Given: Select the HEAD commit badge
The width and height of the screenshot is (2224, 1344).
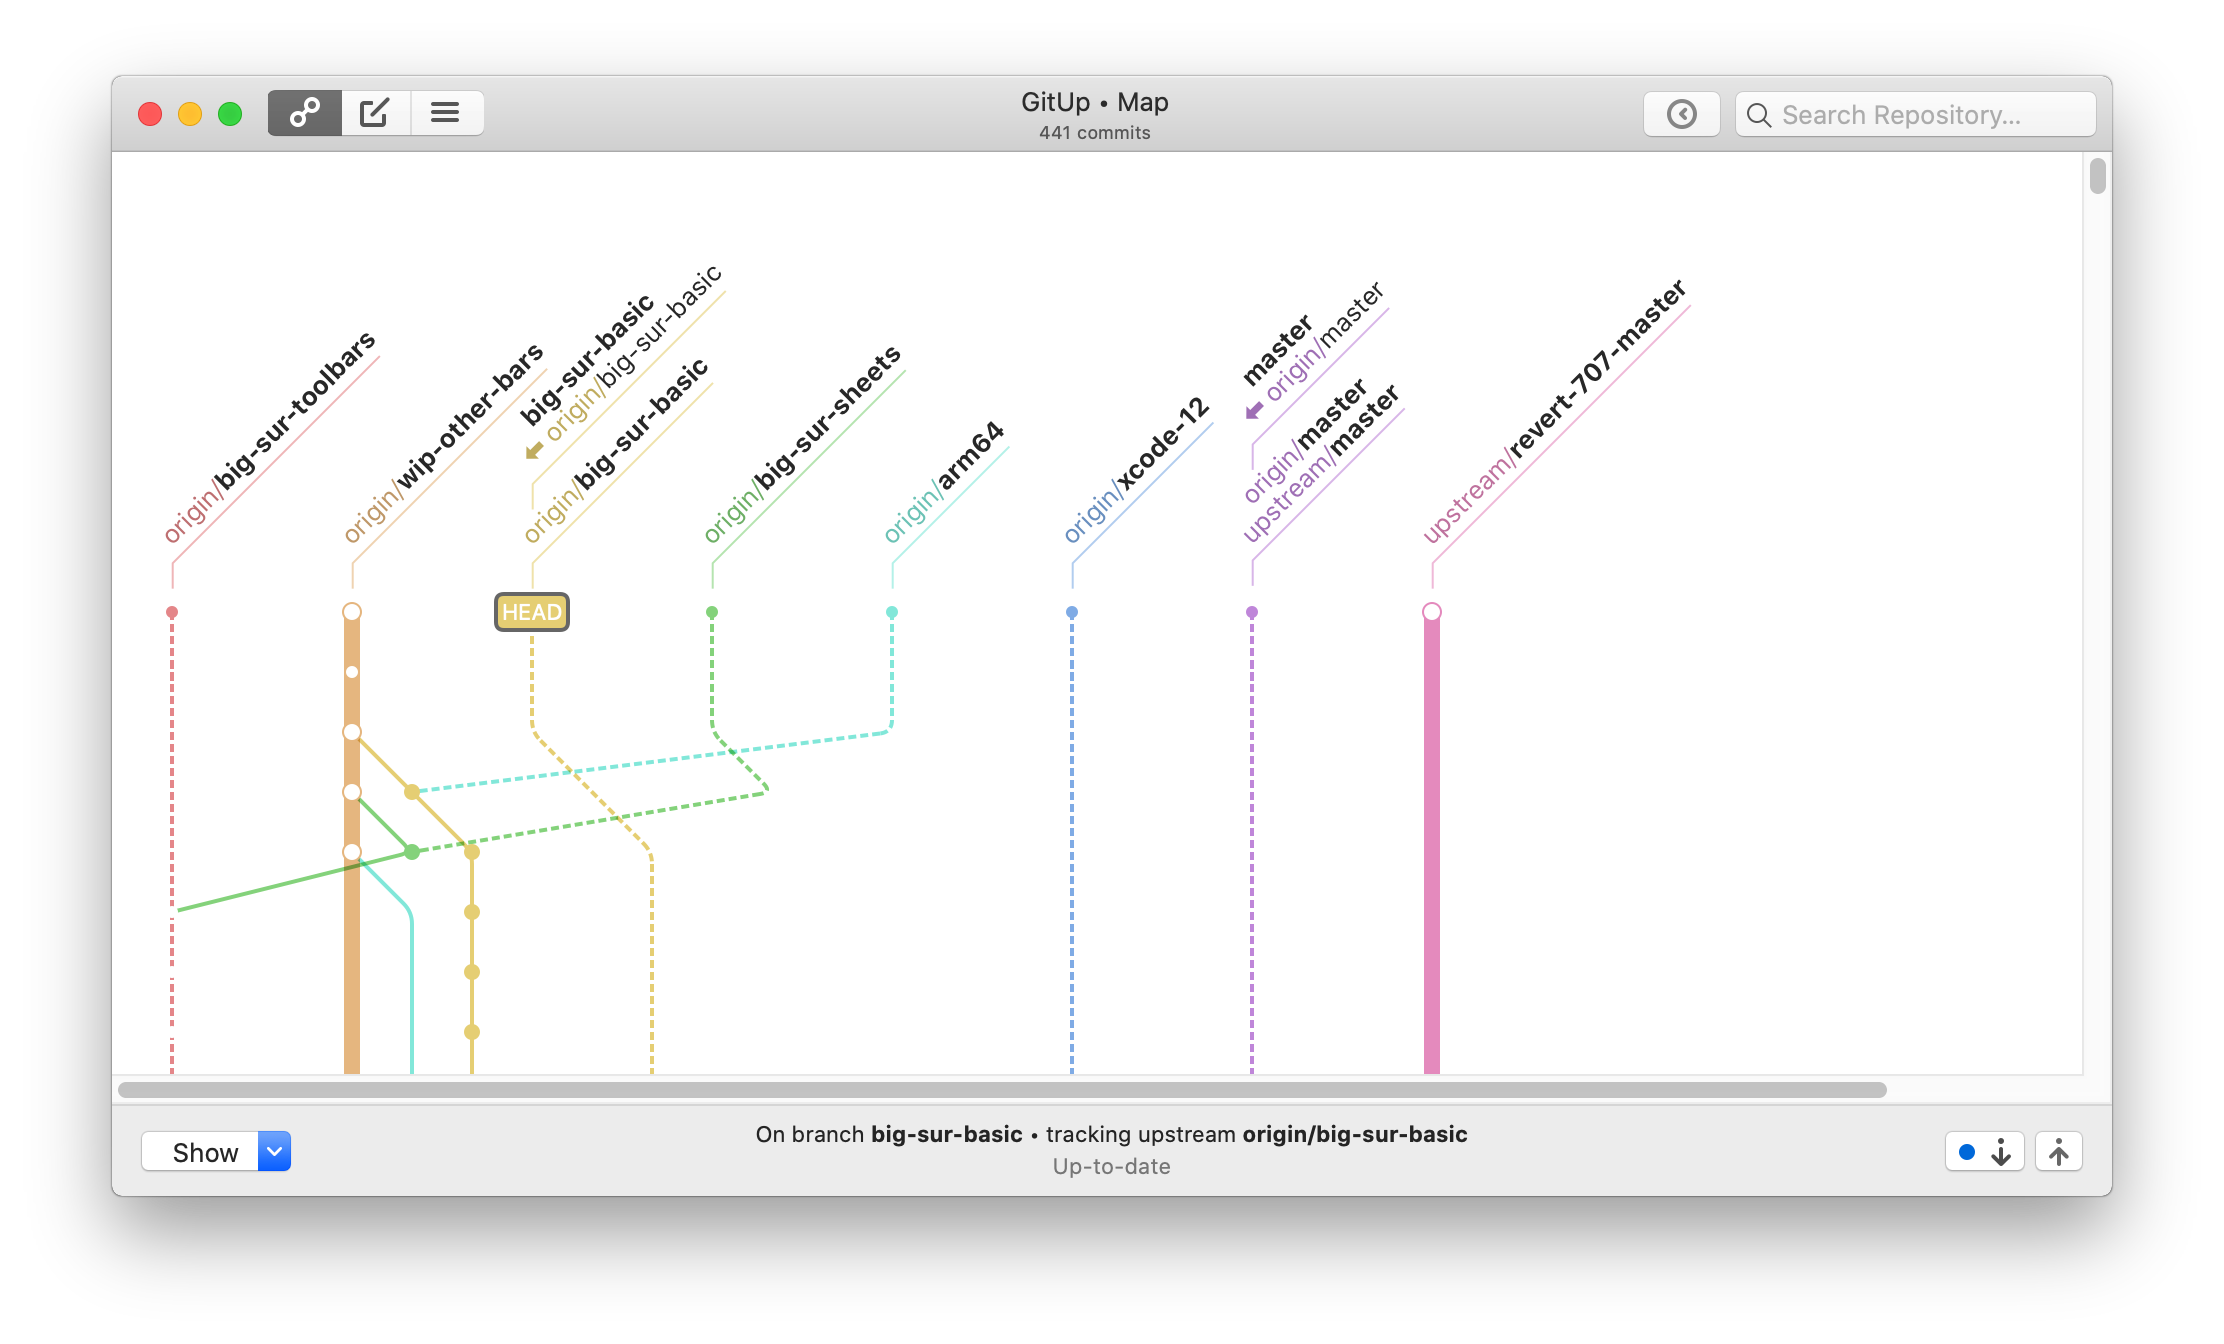Looking at the screenshot, I should pyautogui.click(x=532, y=612).
